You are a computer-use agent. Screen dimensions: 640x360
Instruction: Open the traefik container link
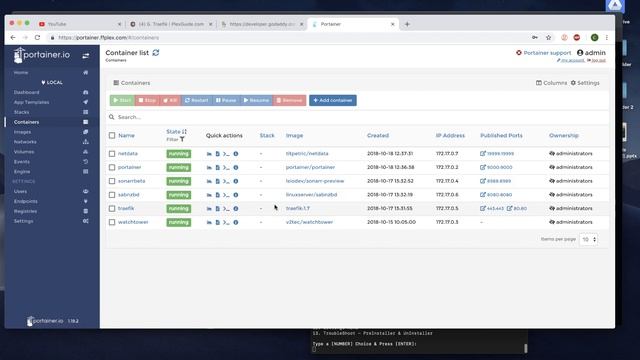(x=126, y=209)
